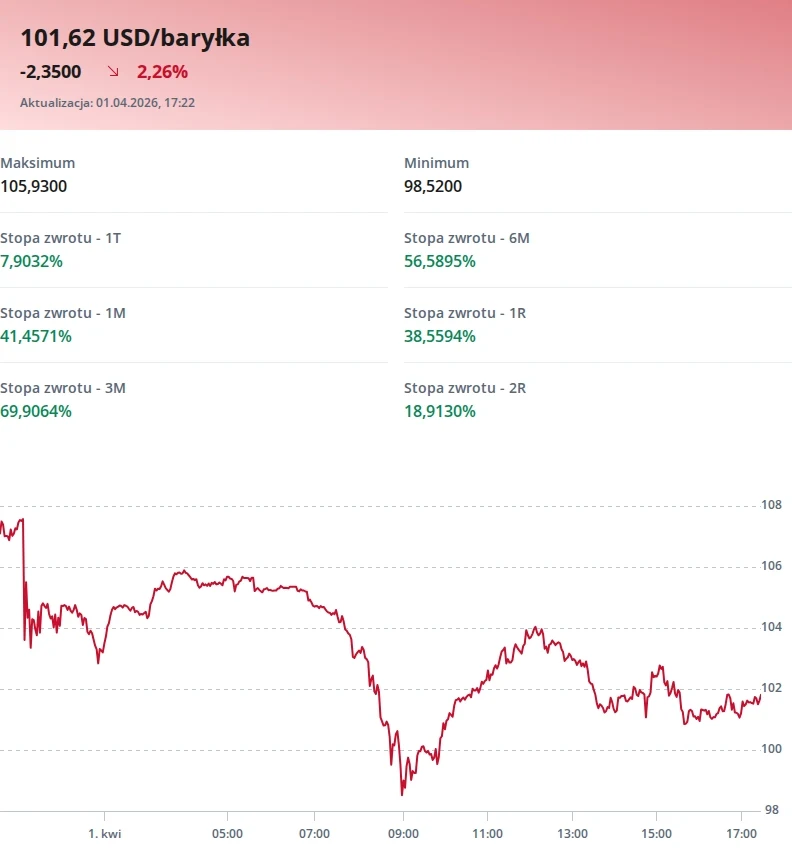Screen dimensions: 792x865
Task: Select the Maksimum value 105,9300
Action: [34, 186]
